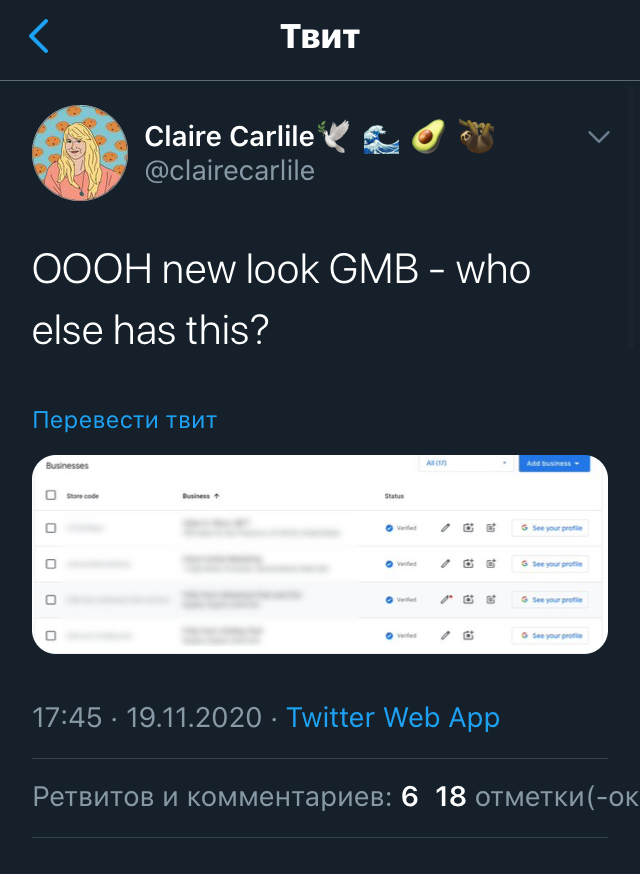Viewport: 640px width, 874px height.
Task: Open the 'Twitter Web App' source link
Action: tap(392, 717)
